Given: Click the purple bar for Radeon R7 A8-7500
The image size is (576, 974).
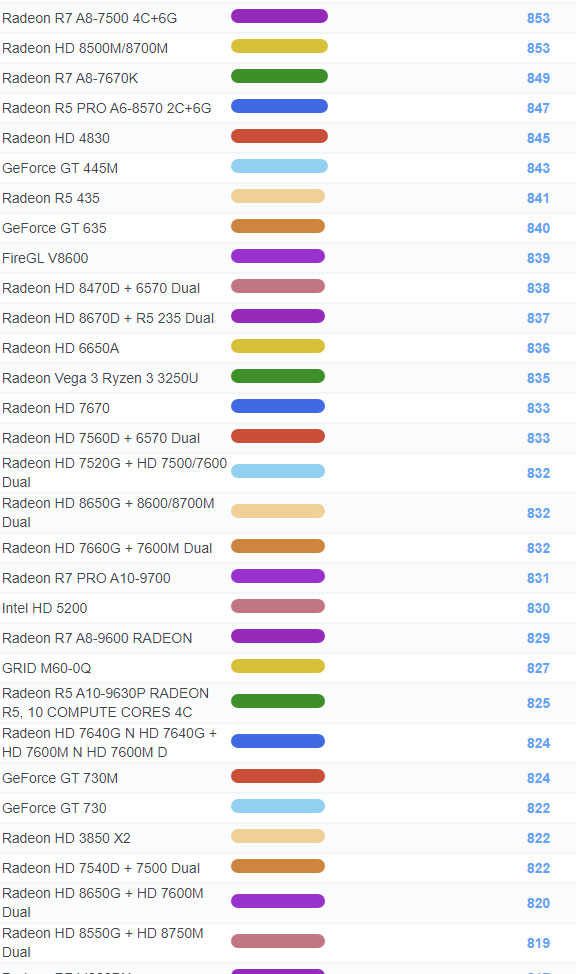Looking at the screenshot, I should (x=280, y=16).
